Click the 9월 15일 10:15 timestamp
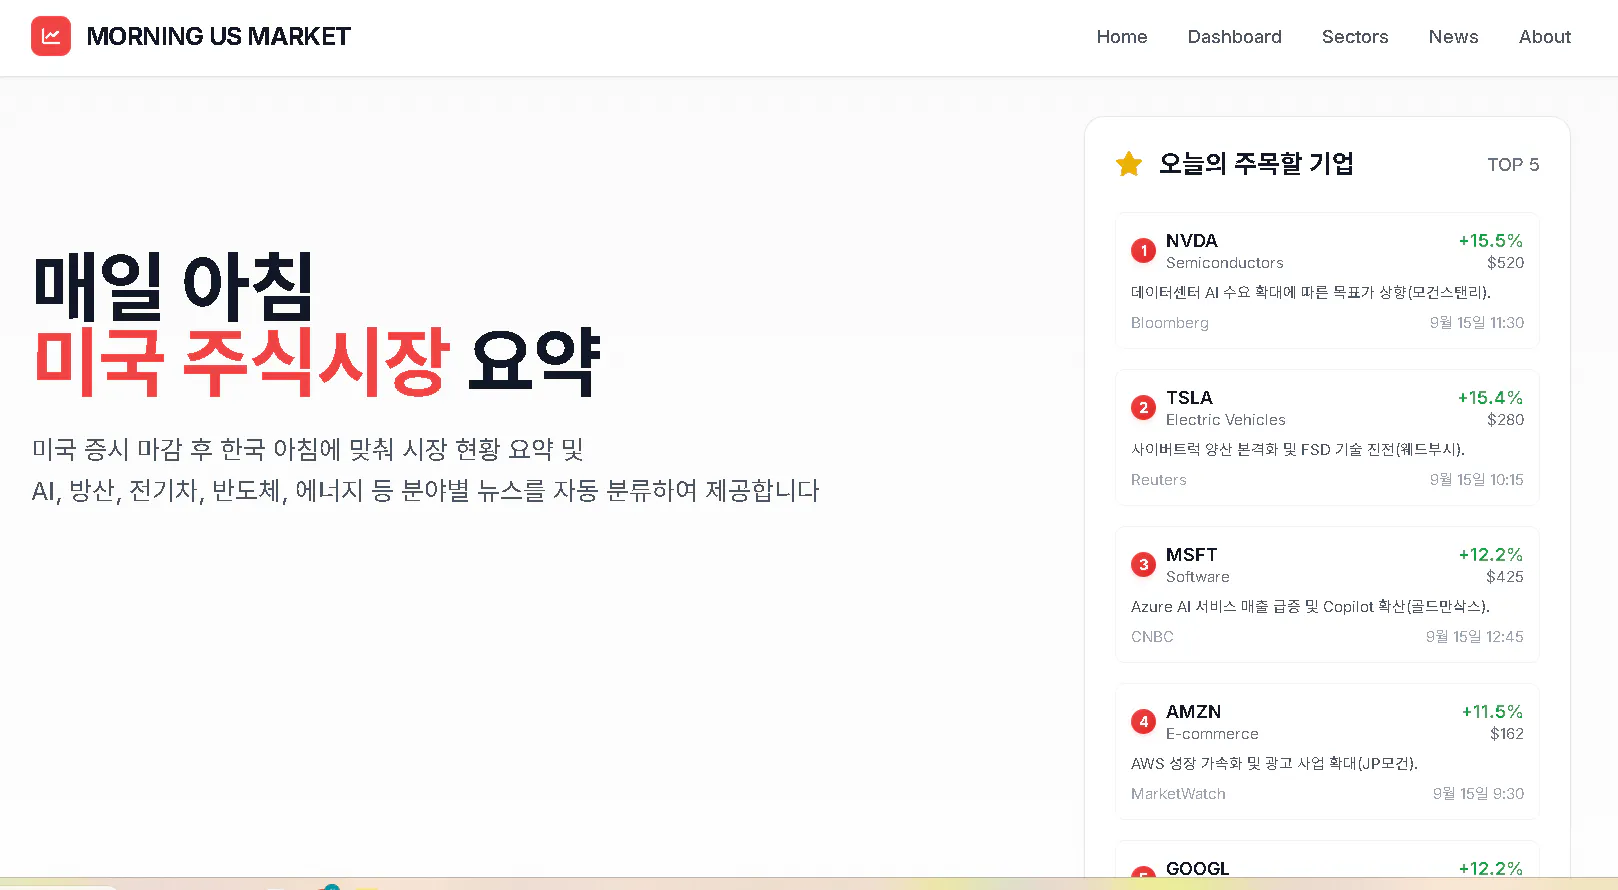This screenshot has width=1618, height=890. tap(1477, 480)
